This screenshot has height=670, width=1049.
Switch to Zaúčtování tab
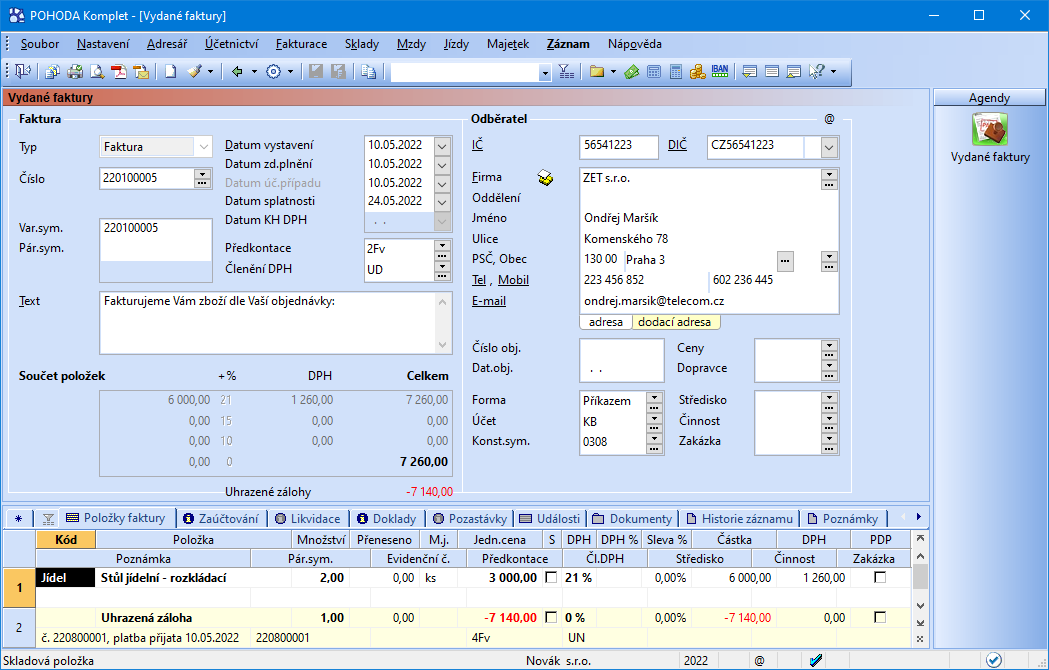point(221,519)
